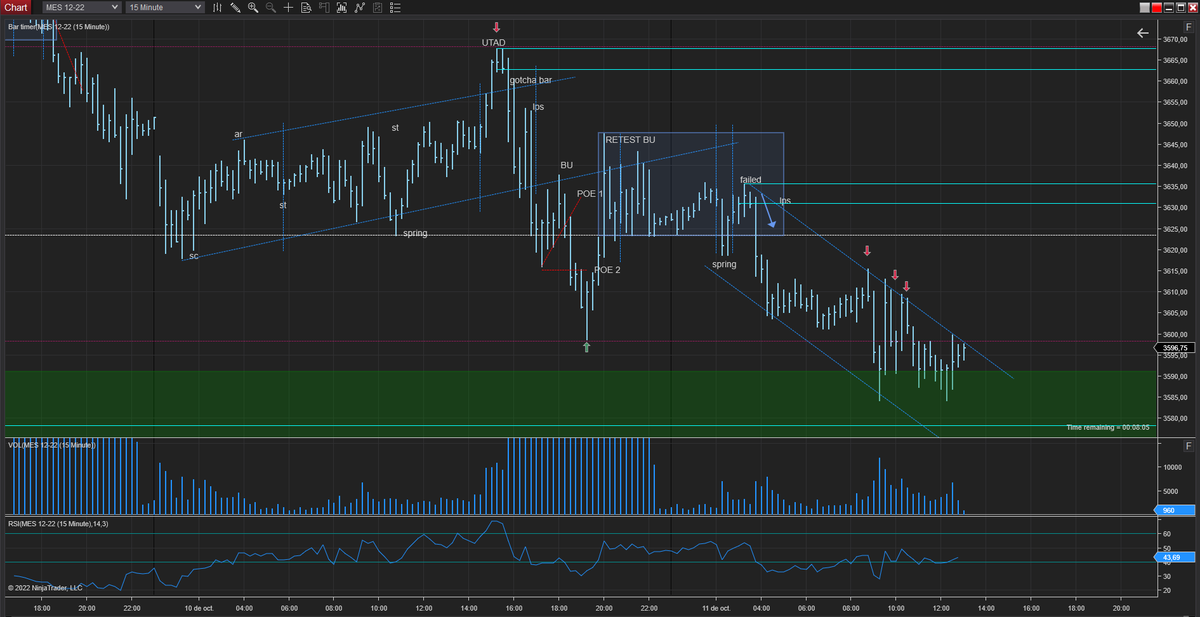Open the Strategies clipboard icon
The image size is (1200, 617).
[x=376, y=7]
